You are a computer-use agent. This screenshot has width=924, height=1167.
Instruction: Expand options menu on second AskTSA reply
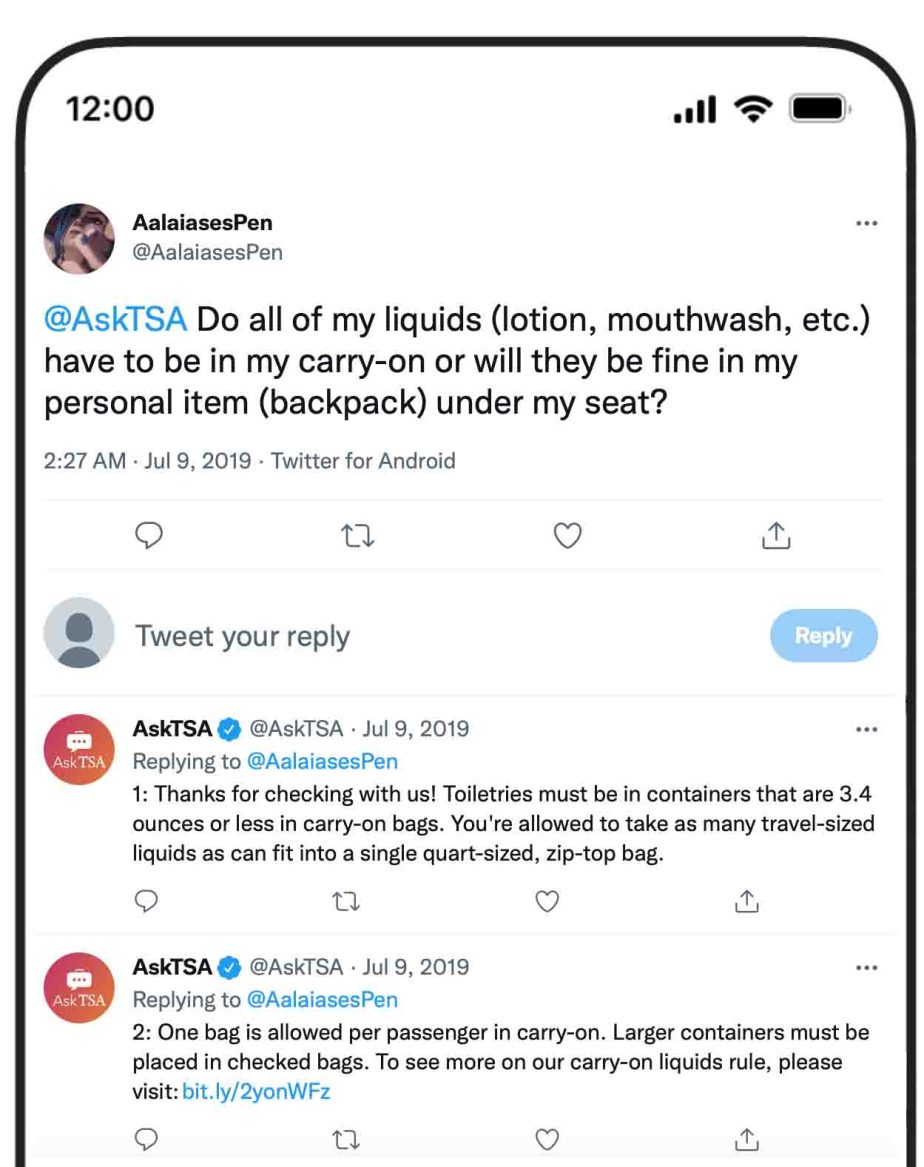(867, 968)
